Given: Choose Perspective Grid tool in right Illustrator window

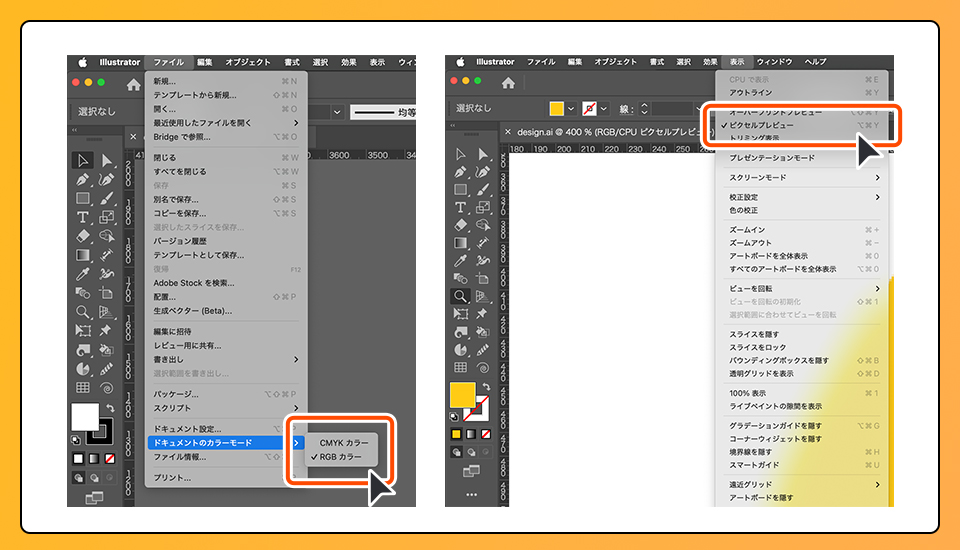Looking at the screenshot, I should click(x=482, y=296).
